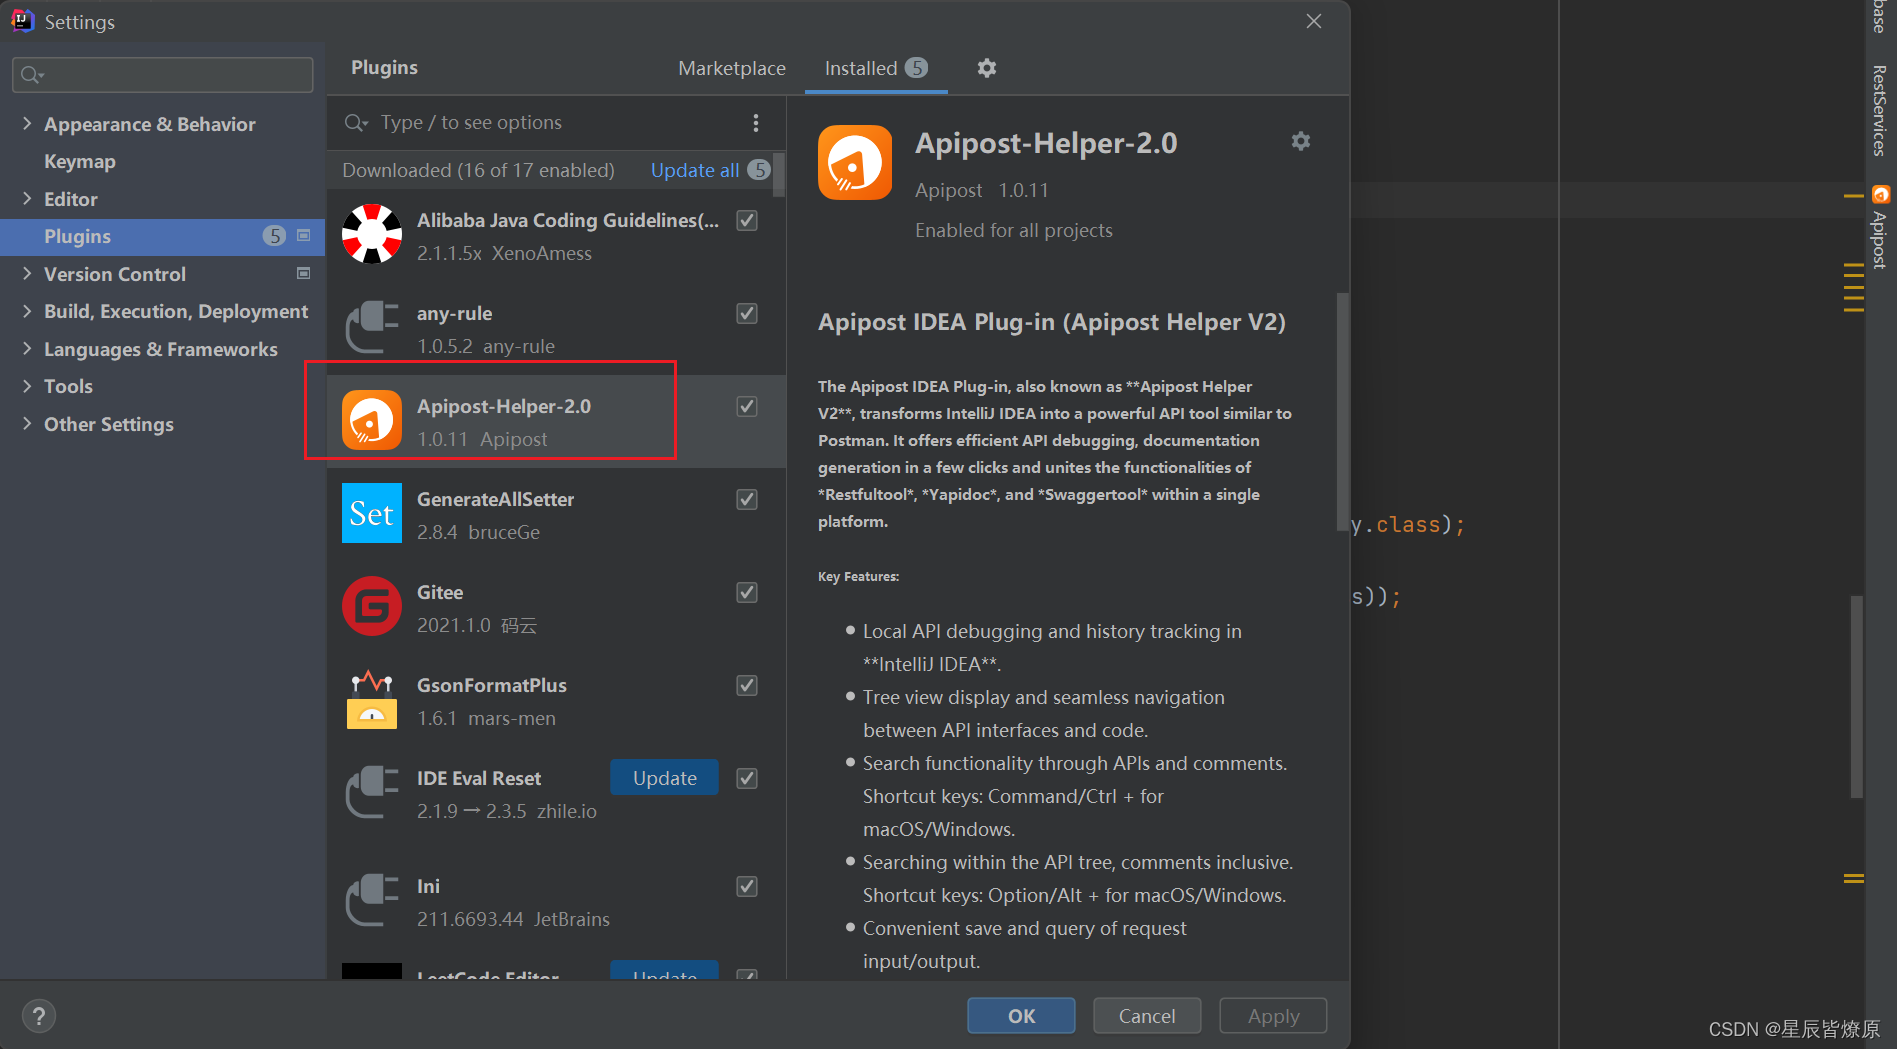
Task: Close the Settings dialog
Action: [1314, 21]
